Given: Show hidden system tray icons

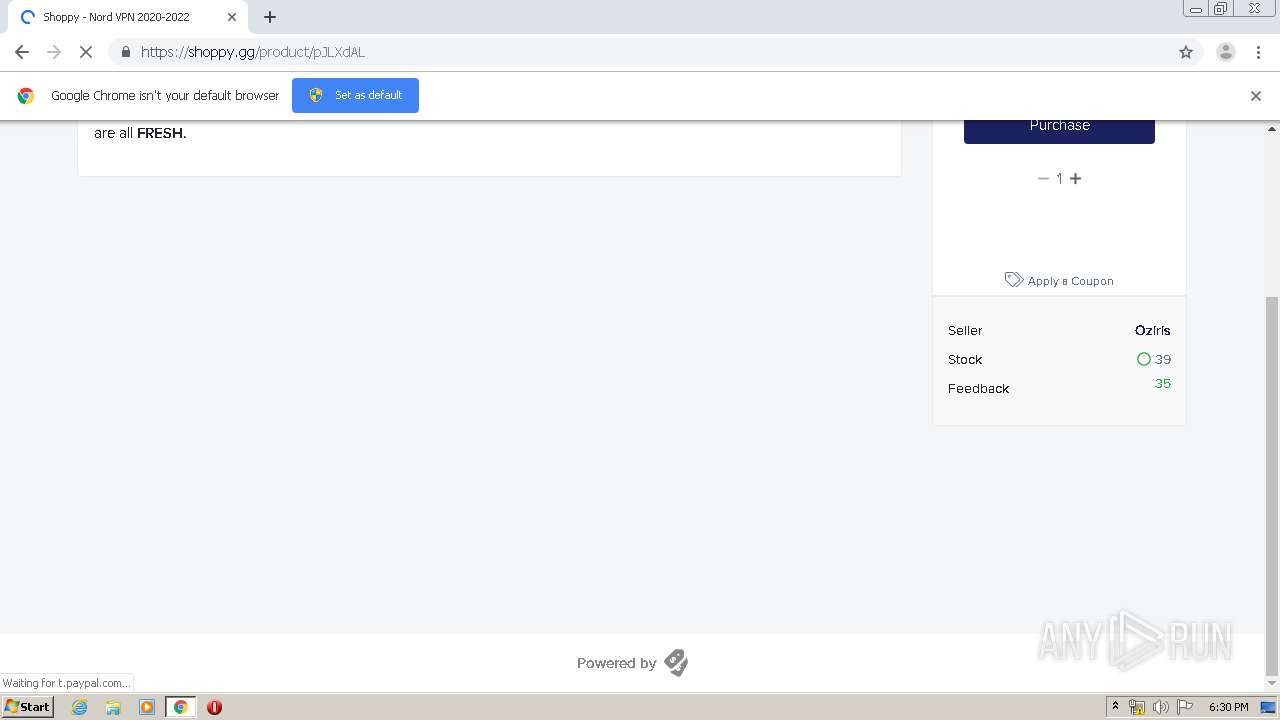Looking at the screenshot, I should pos(1115,707).
